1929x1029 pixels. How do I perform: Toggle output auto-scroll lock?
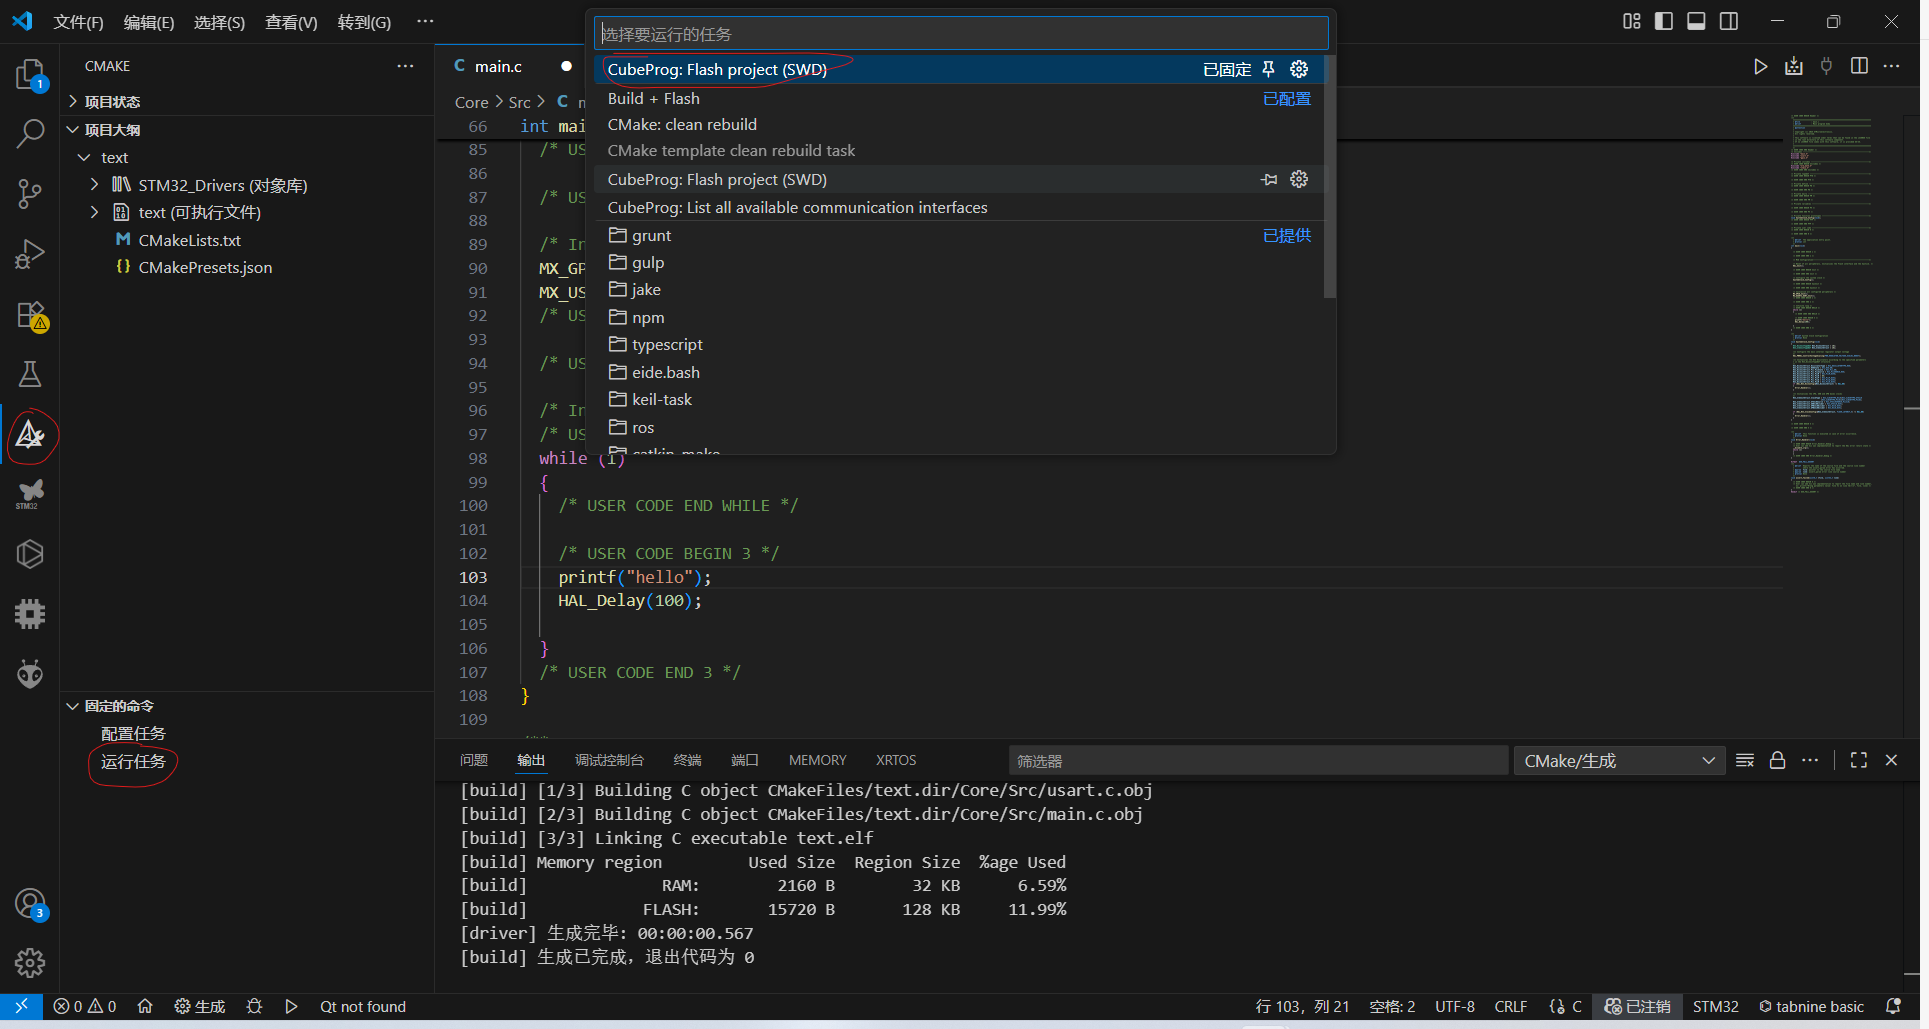pyautogui.click(x=1777, y=761)
